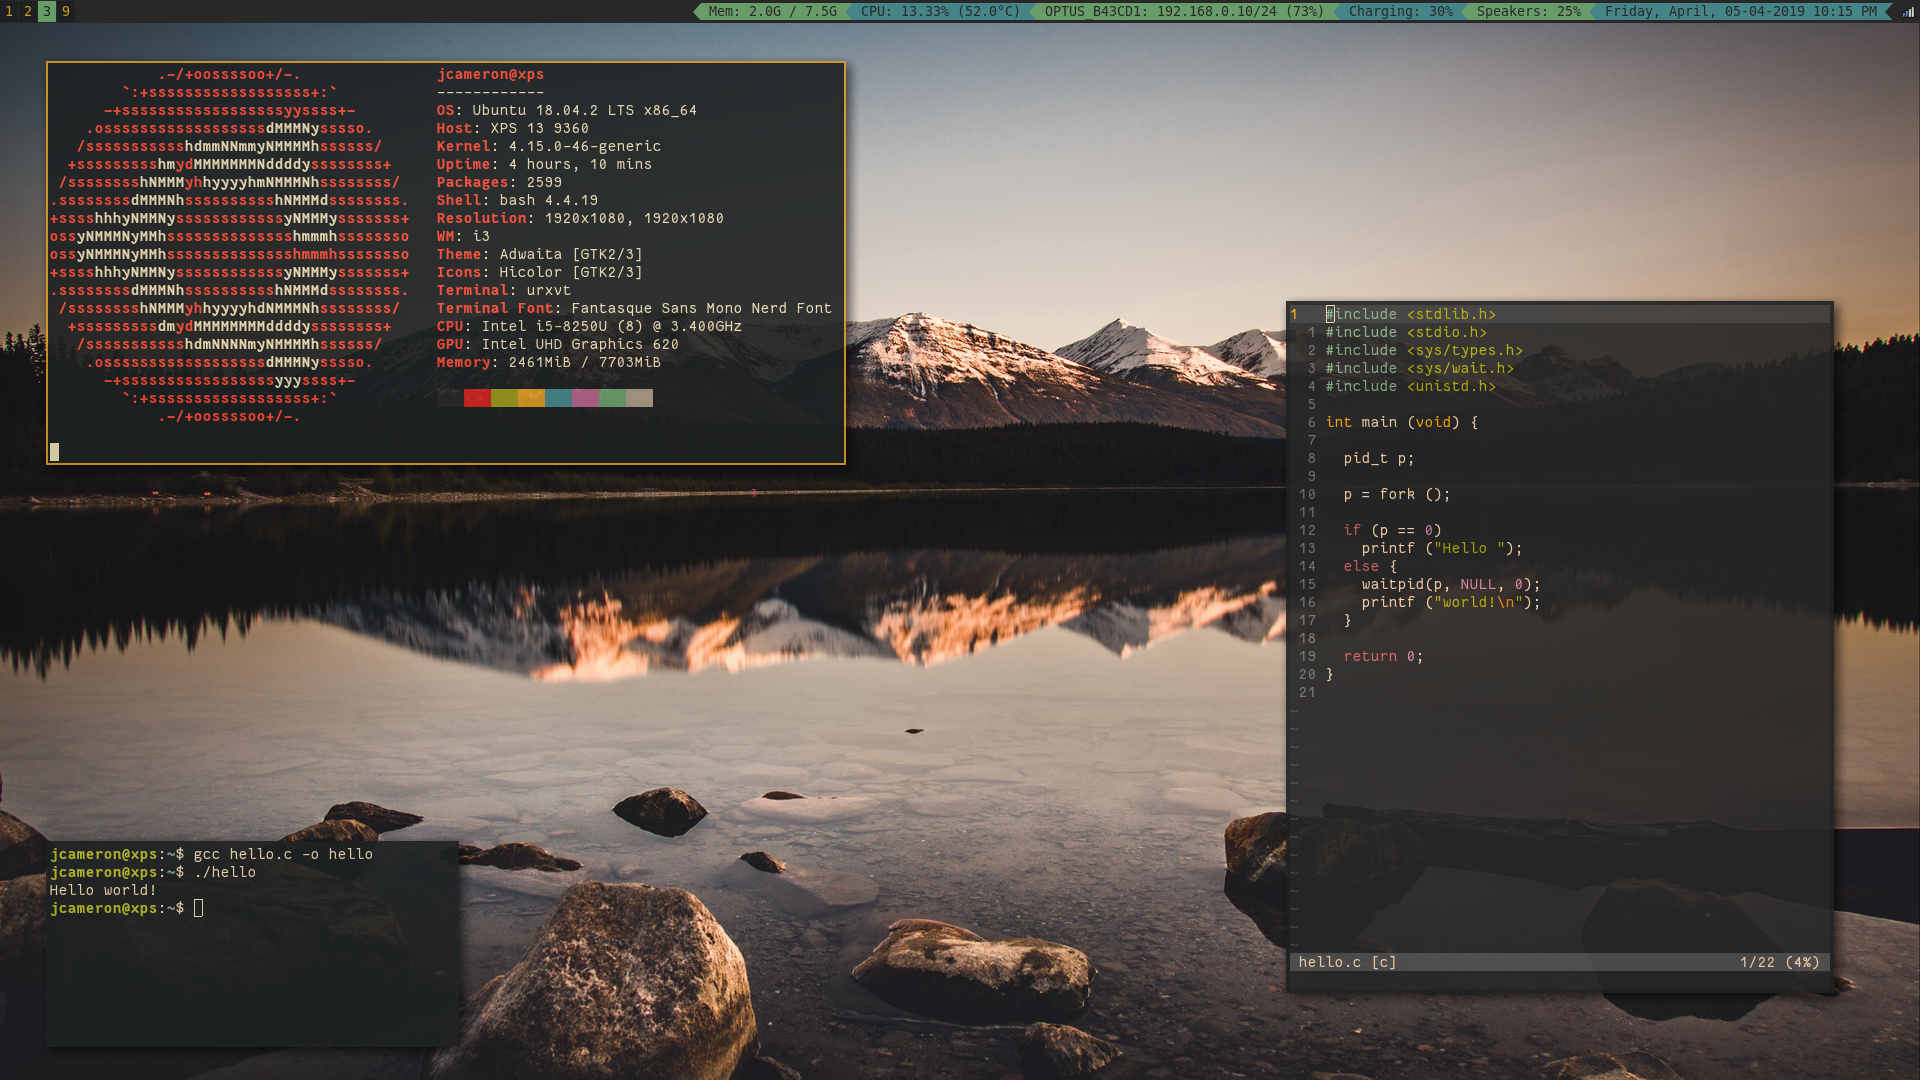Screen dimensions: 1920x1080
Task: Click the purple color block in neofetch
Action: point(585,398)
